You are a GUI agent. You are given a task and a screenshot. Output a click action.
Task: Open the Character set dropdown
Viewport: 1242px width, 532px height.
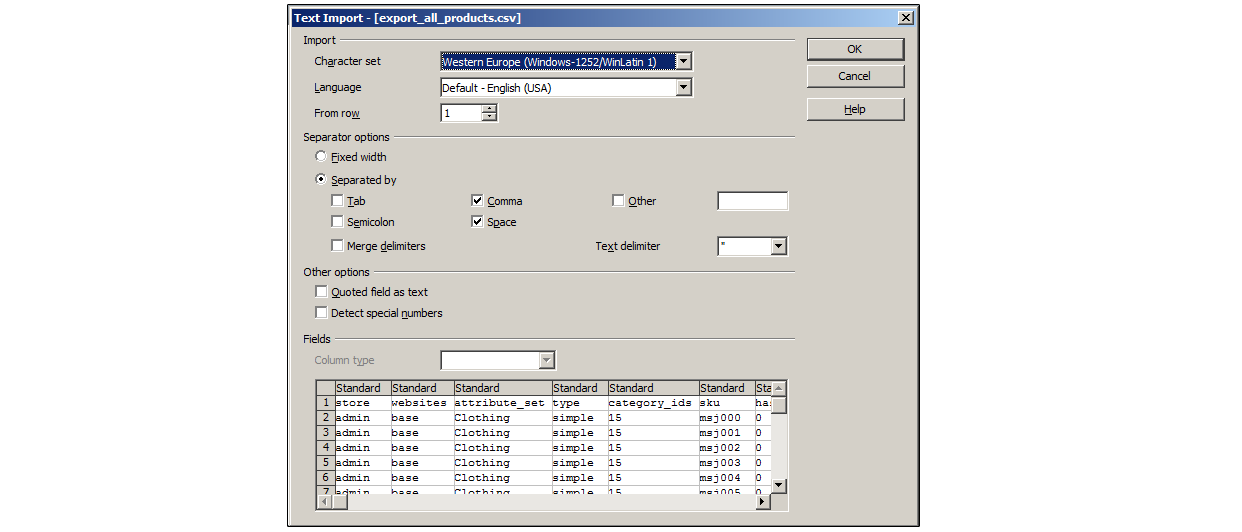point(683,62)
